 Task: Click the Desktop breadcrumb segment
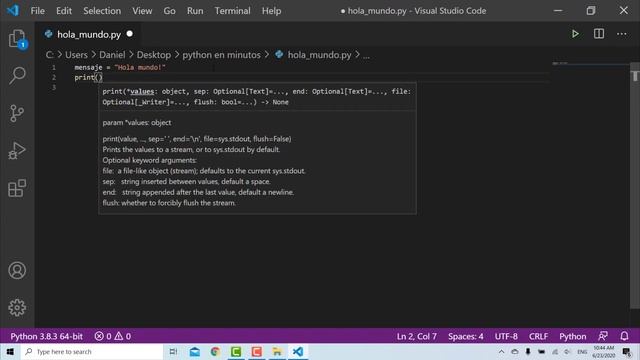click(153, 55)
